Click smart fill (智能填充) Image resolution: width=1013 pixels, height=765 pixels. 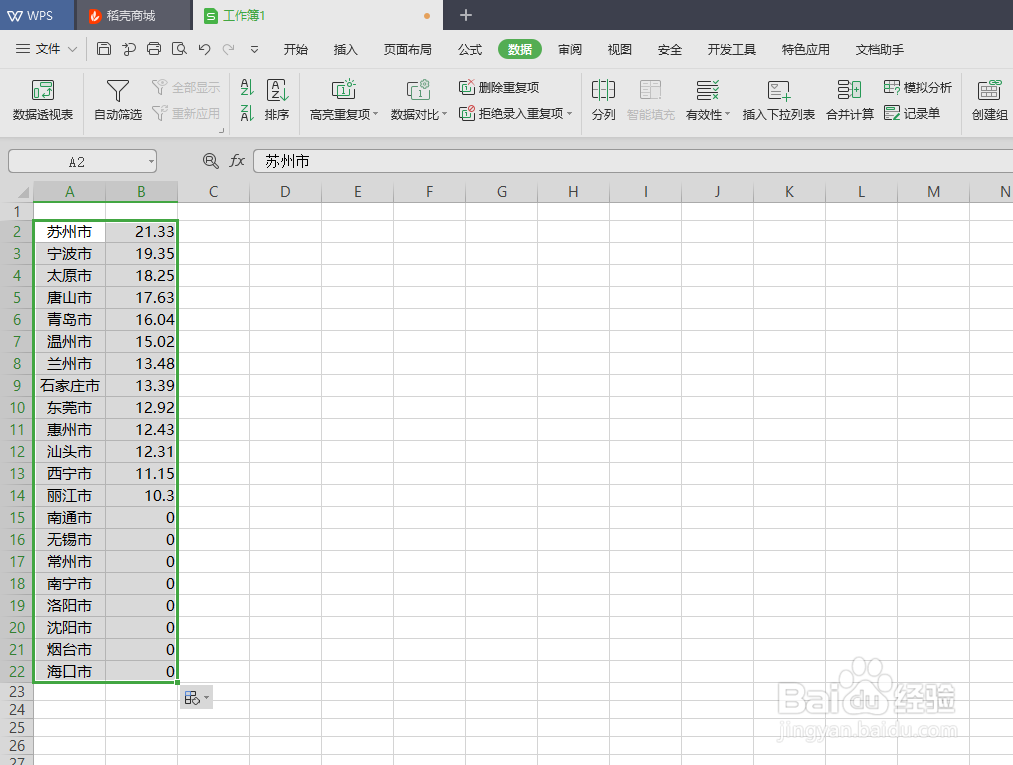pyautogui.click(x=651, y=100)
